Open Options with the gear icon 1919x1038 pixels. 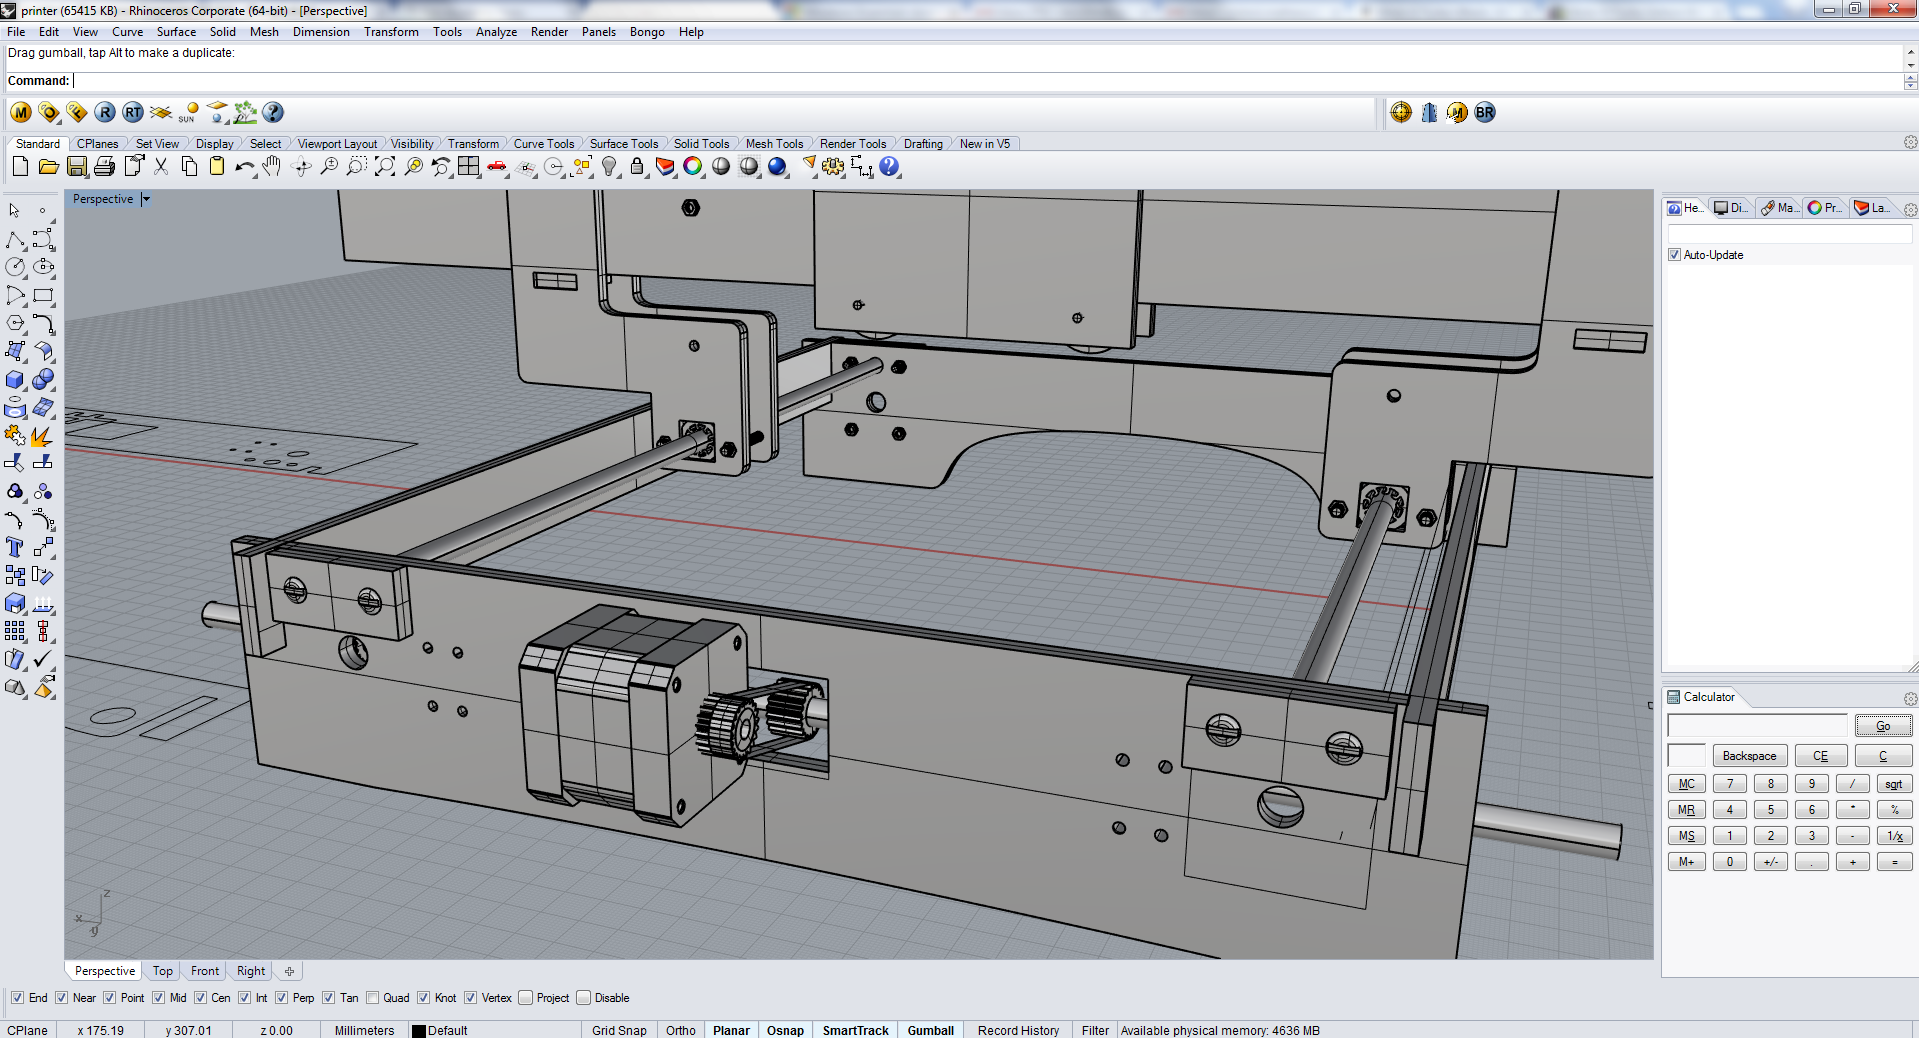click(x=833, y=167)
